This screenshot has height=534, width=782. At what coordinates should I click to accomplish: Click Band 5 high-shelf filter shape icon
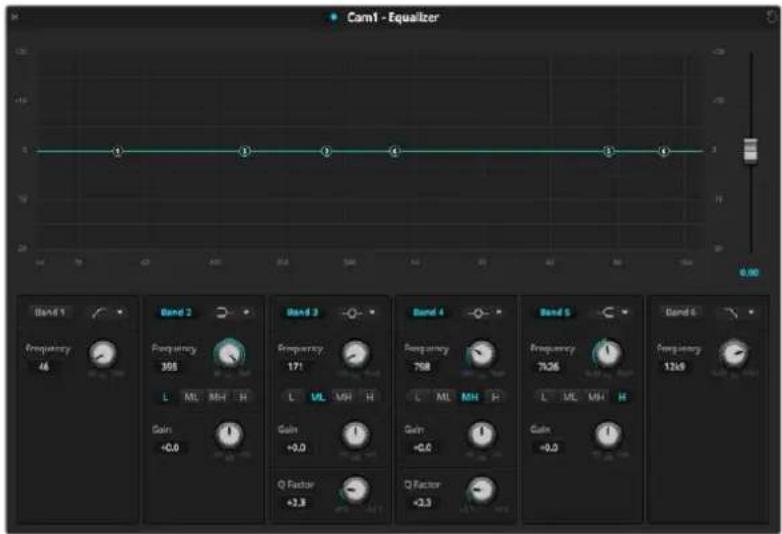coord(606,313)
